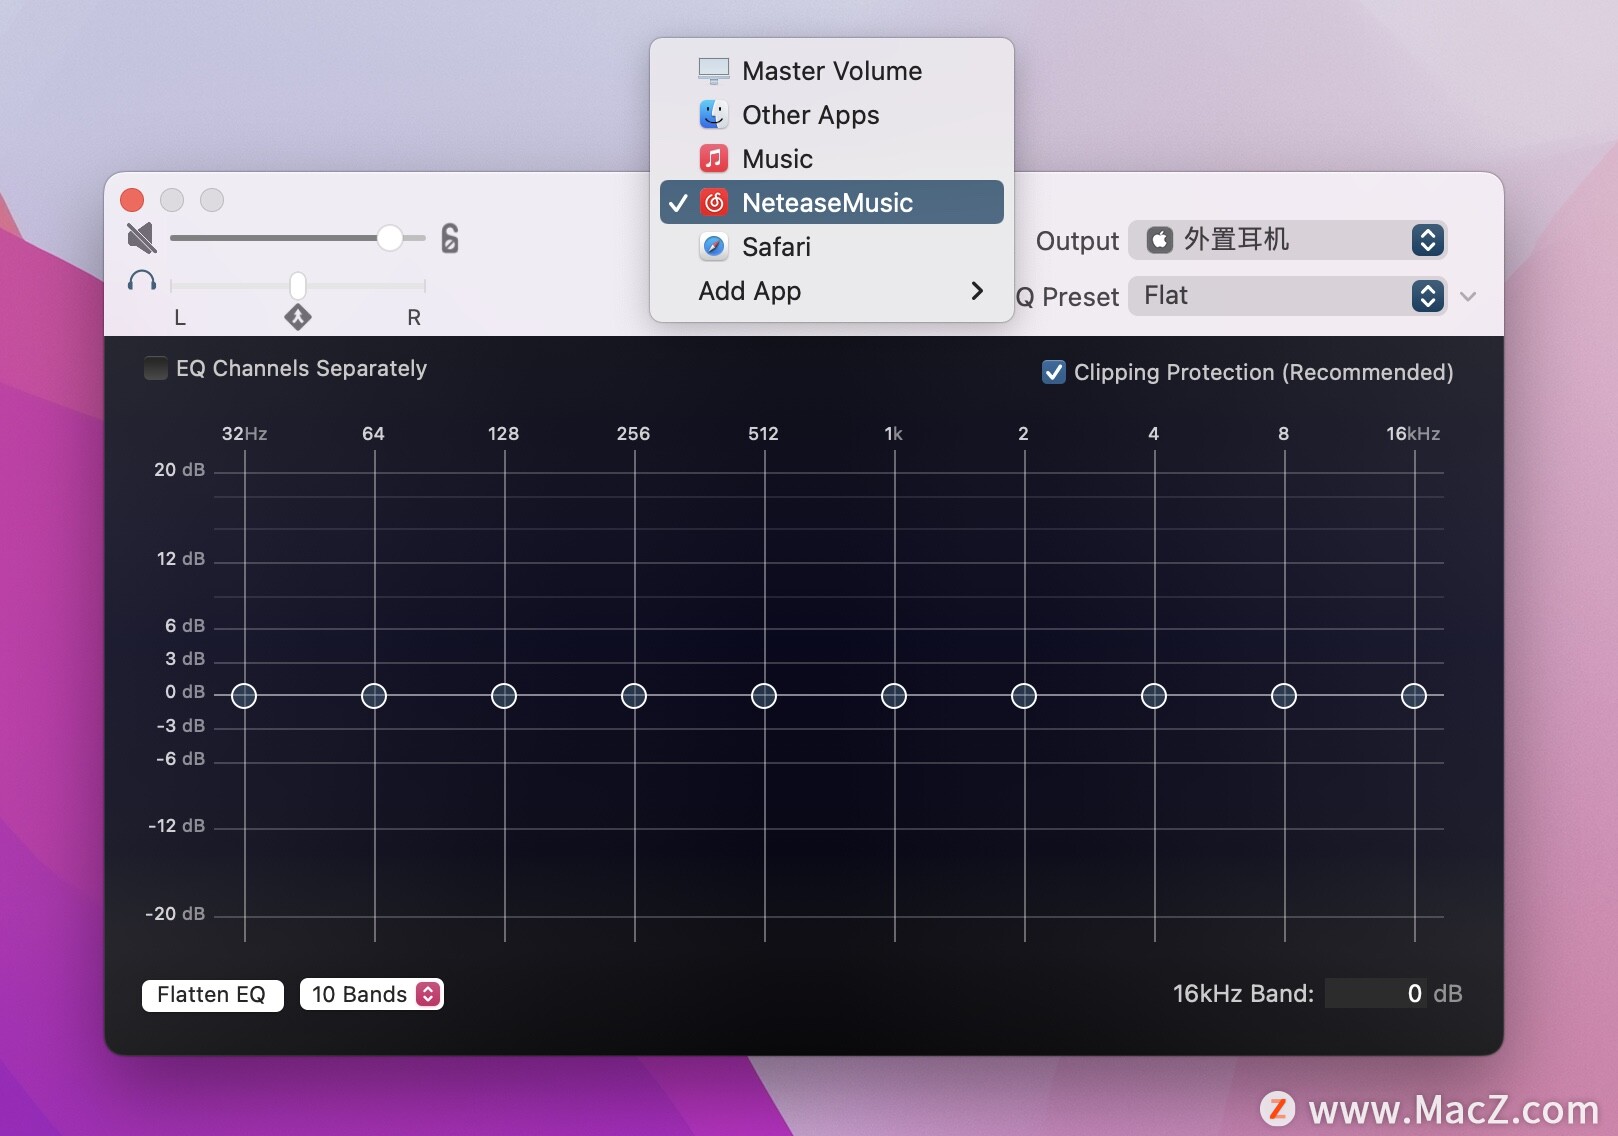Screen dimensions: 1618x1136
Task: Select the 256Hz band handle
Action: pos(634,696)
